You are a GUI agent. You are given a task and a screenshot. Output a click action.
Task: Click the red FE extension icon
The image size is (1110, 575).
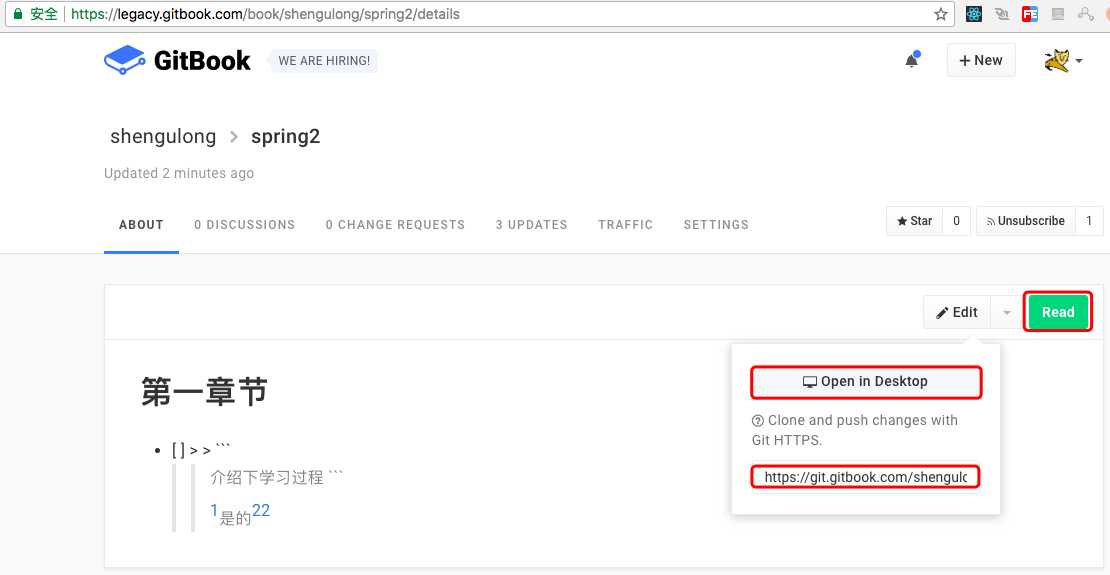tap(1030, 14)
